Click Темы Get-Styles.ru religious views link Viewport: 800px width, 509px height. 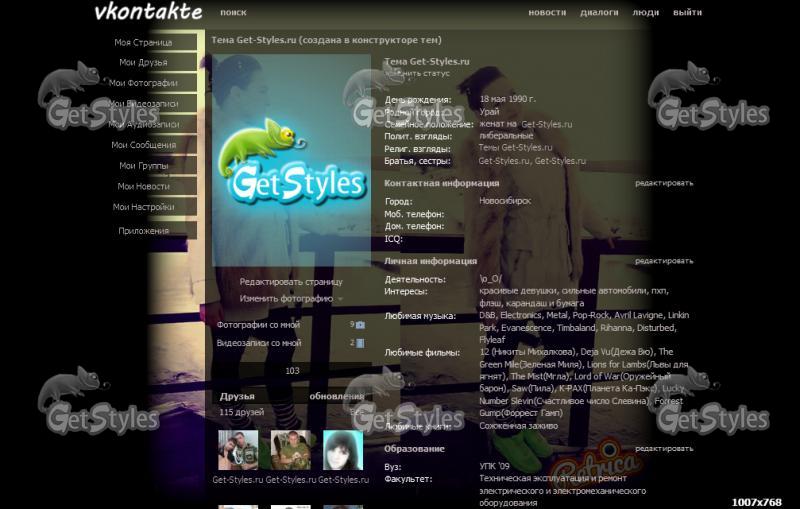coord(516,147)
